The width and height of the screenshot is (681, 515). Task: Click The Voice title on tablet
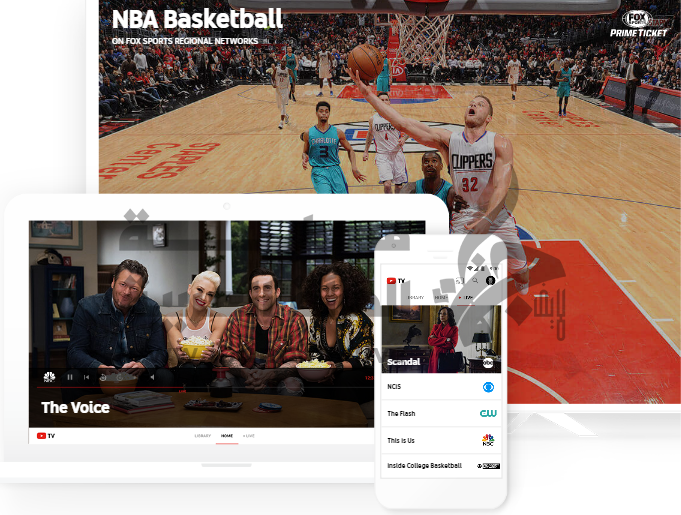[76, 407]
